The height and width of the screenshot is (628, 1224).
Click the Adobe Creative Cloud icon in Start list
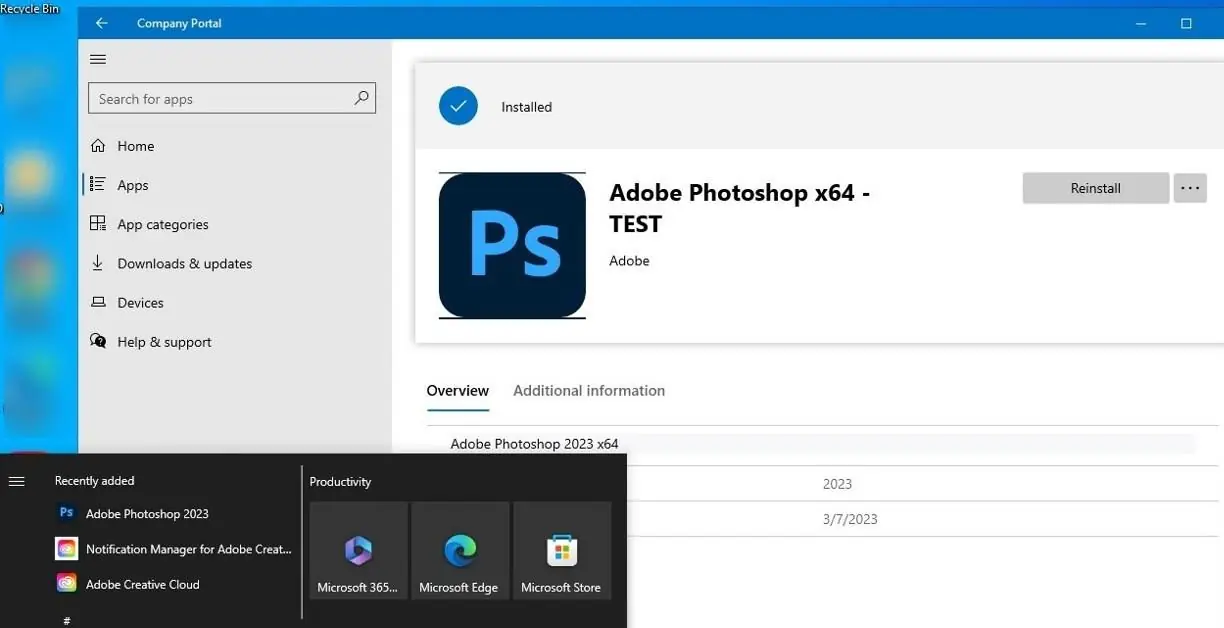point(67,583)
